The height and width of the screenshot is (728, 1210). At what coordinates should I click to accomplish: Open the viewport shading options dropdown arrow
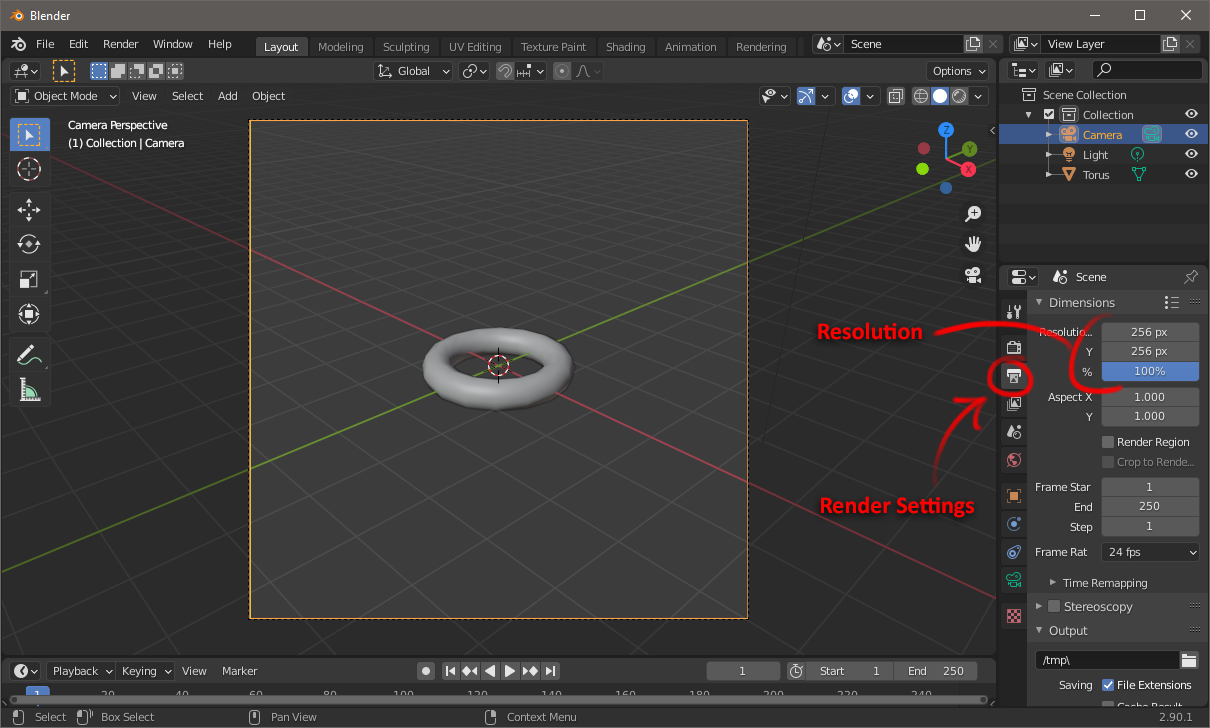pyautogui.click(x=980, y=96)
